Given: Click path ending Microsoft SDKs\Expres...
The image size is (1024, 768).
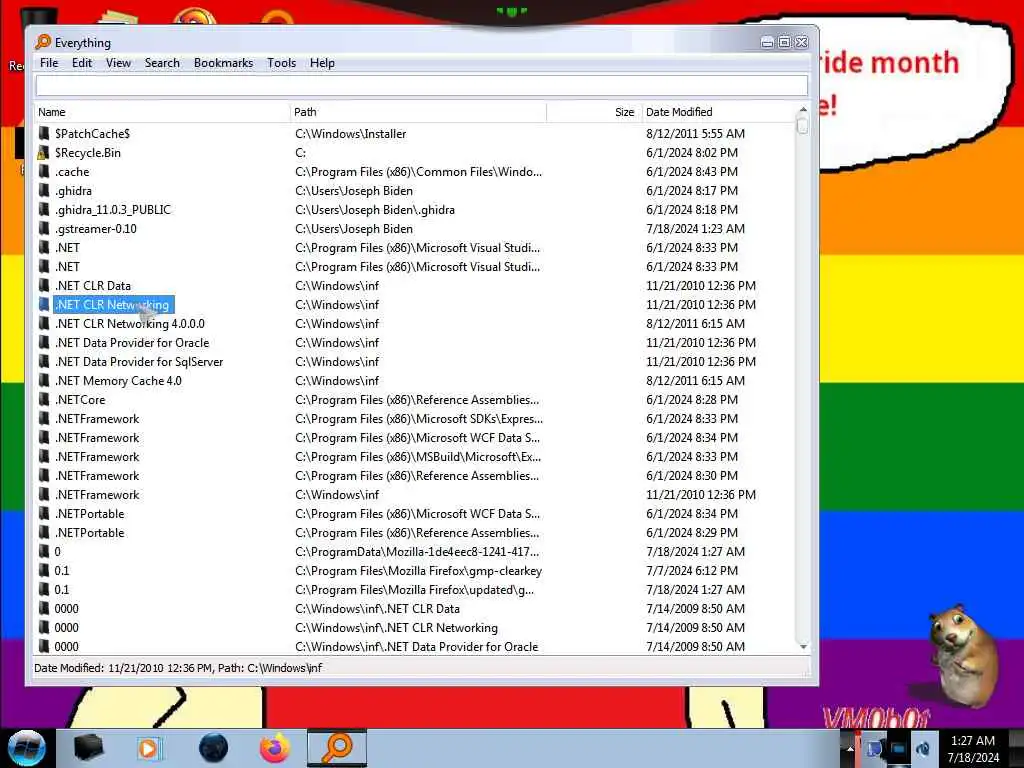Looking at the screenshot, I should [x=419, y=418].
